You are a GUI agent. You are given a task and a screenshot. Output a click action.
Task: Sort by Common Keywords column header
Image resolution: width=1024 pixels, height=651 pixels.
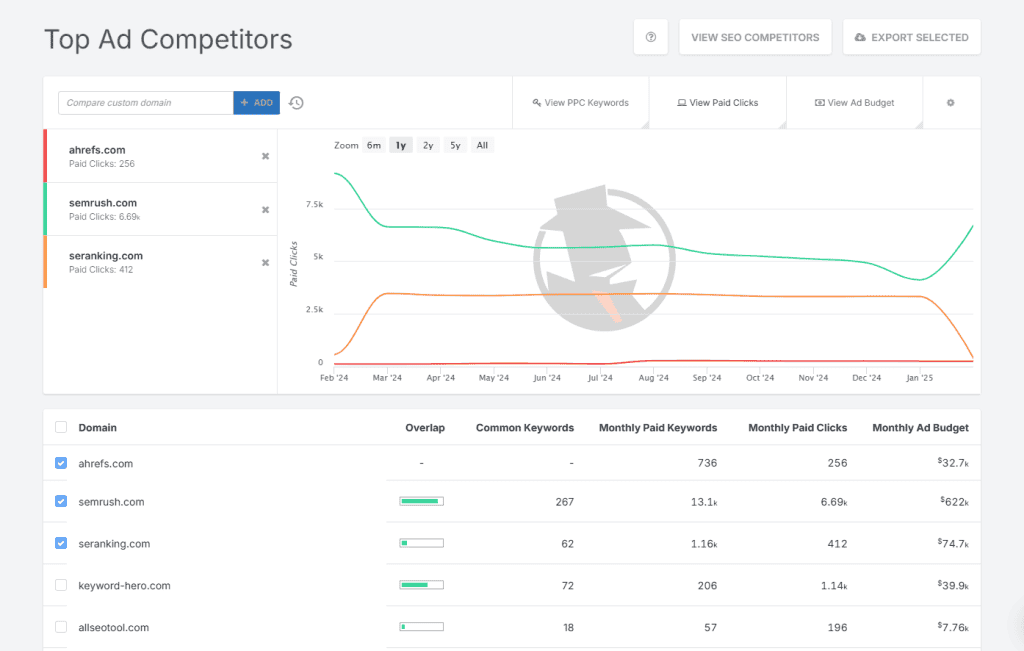[x=524, y=428]
